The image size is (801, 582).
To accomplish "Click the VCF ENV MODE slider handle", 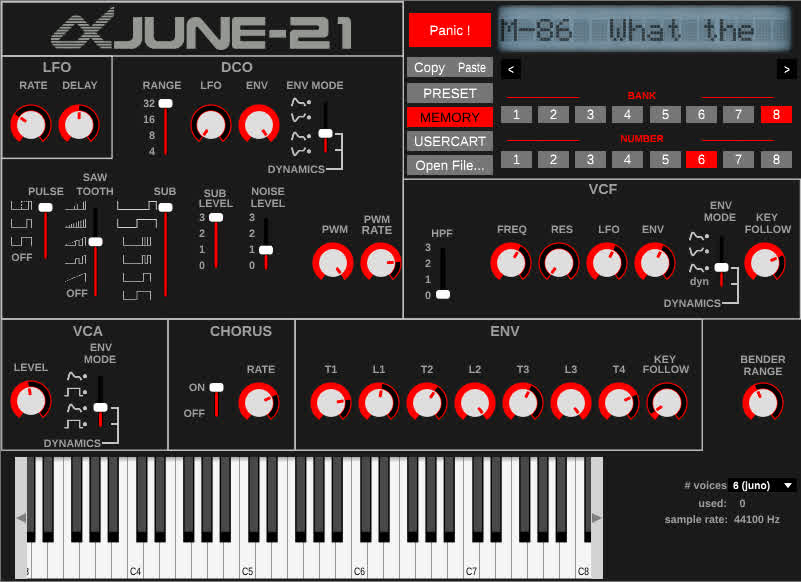I will pyautogui.click(x=721, y=267).
